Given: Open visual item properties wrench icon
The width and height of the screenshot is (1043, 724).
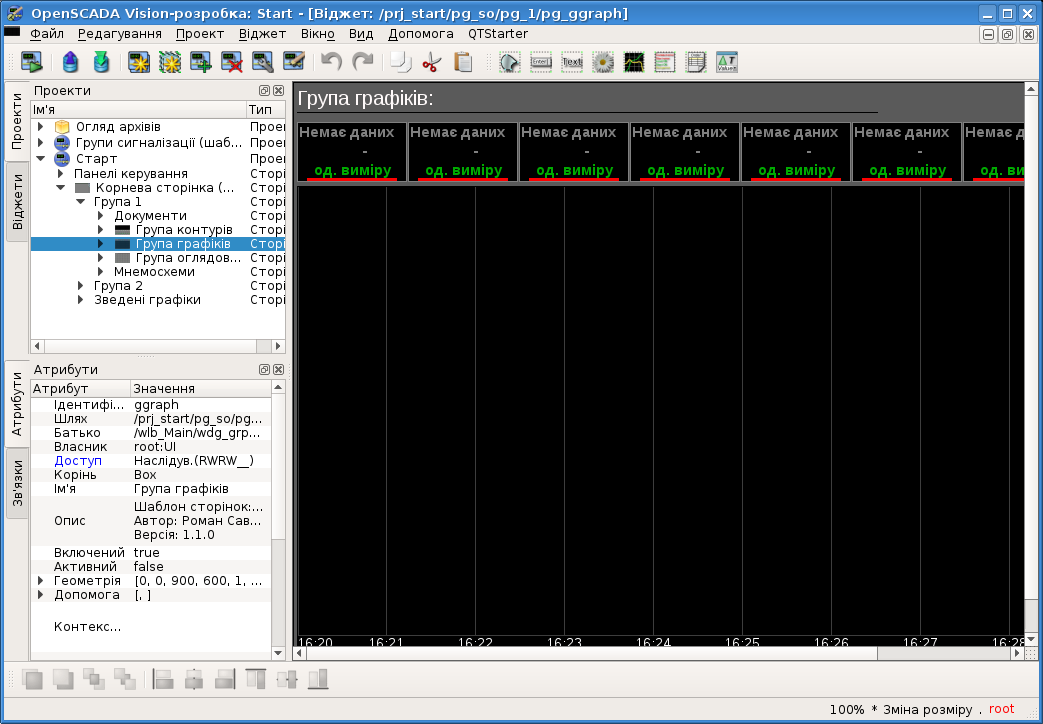Looking at the screenshot, I should 263,62.
